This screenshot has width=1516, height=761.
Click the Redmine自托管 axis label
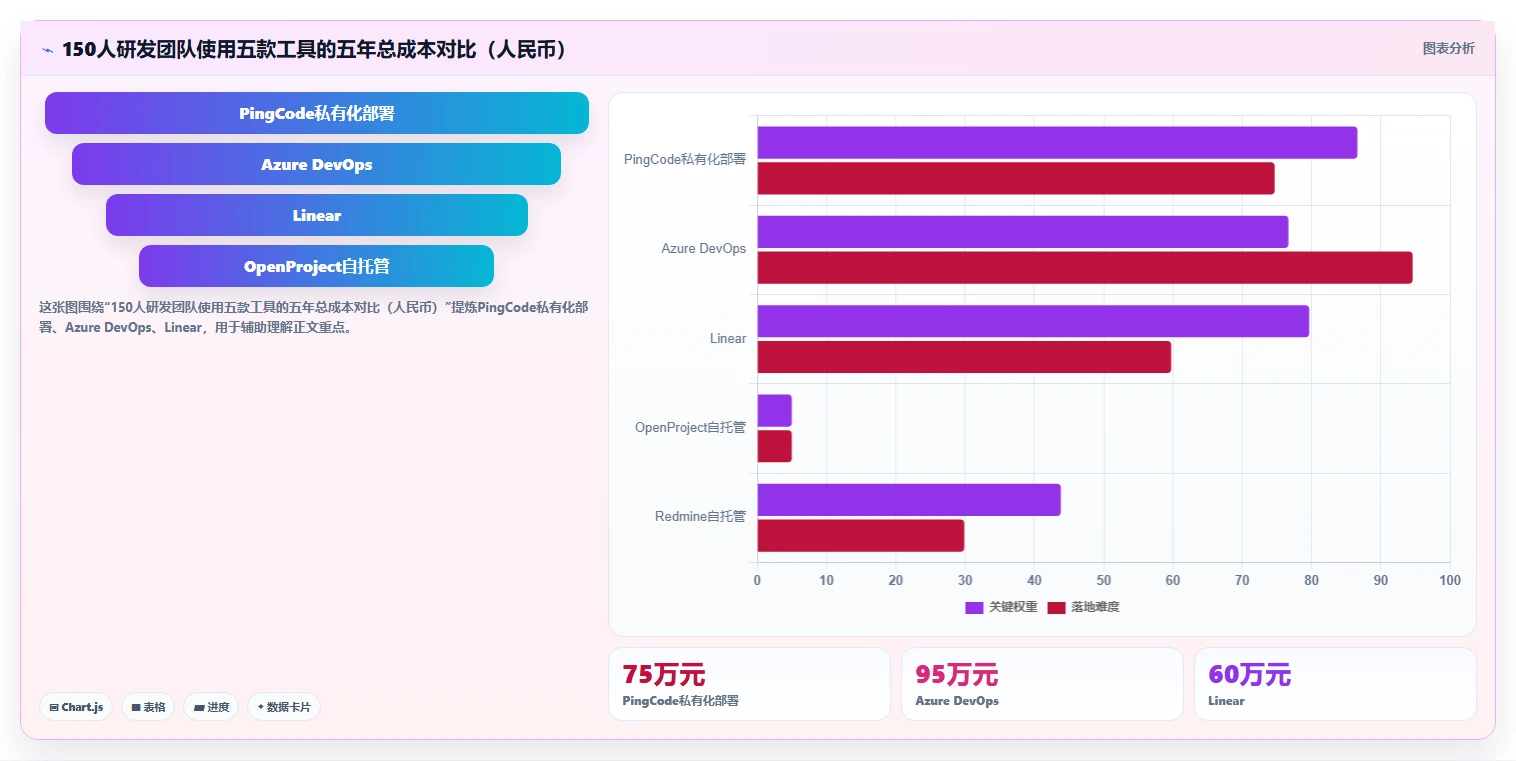click(x=701, y=516)
